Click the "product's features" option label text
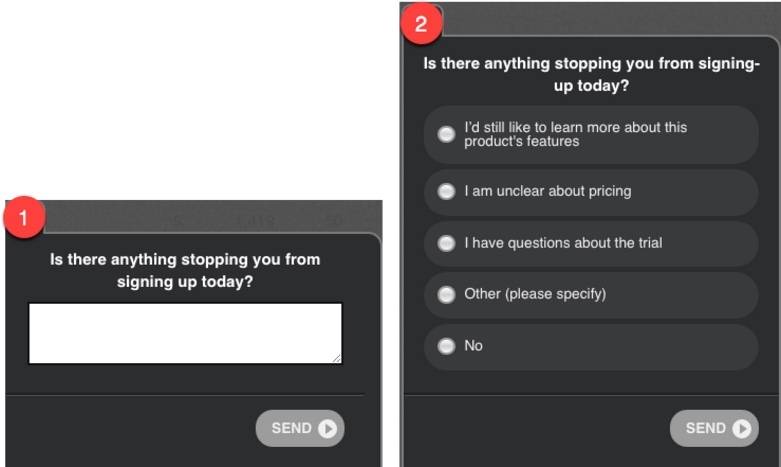The height and width of the screenshot is (467, 781). pos(521,141)
